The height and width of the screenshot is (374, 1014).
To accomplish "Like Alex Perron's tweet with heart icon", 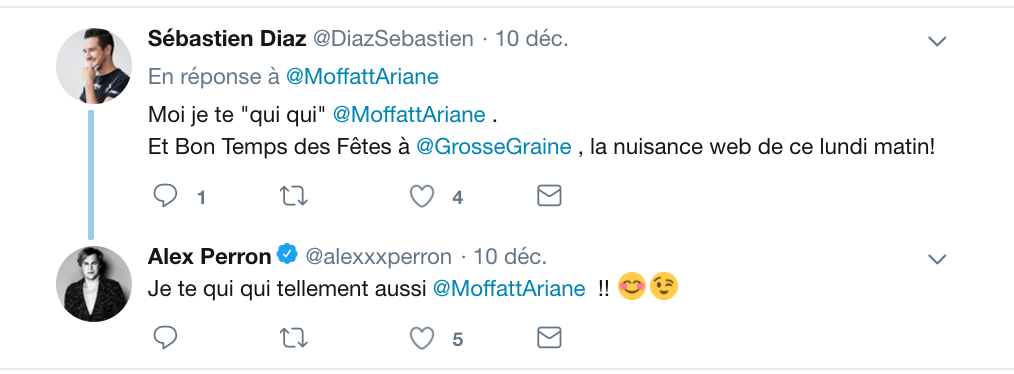I will tap(422, 337).
